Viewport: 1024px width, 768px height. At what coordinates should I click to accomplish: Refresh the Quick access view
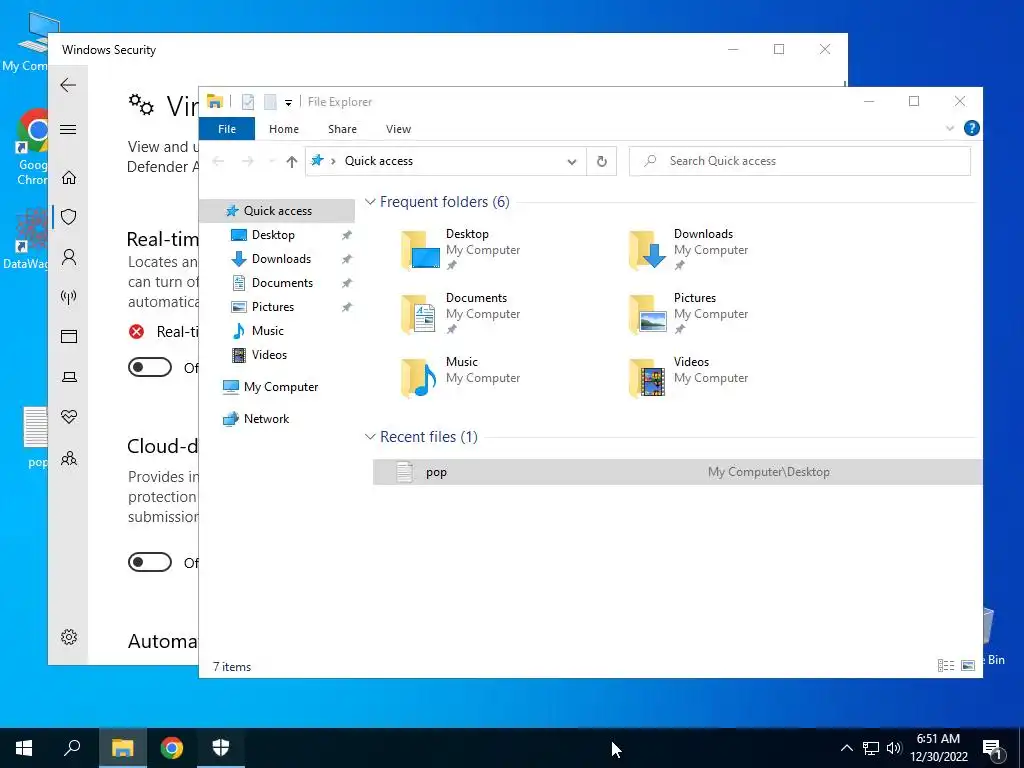601,161
